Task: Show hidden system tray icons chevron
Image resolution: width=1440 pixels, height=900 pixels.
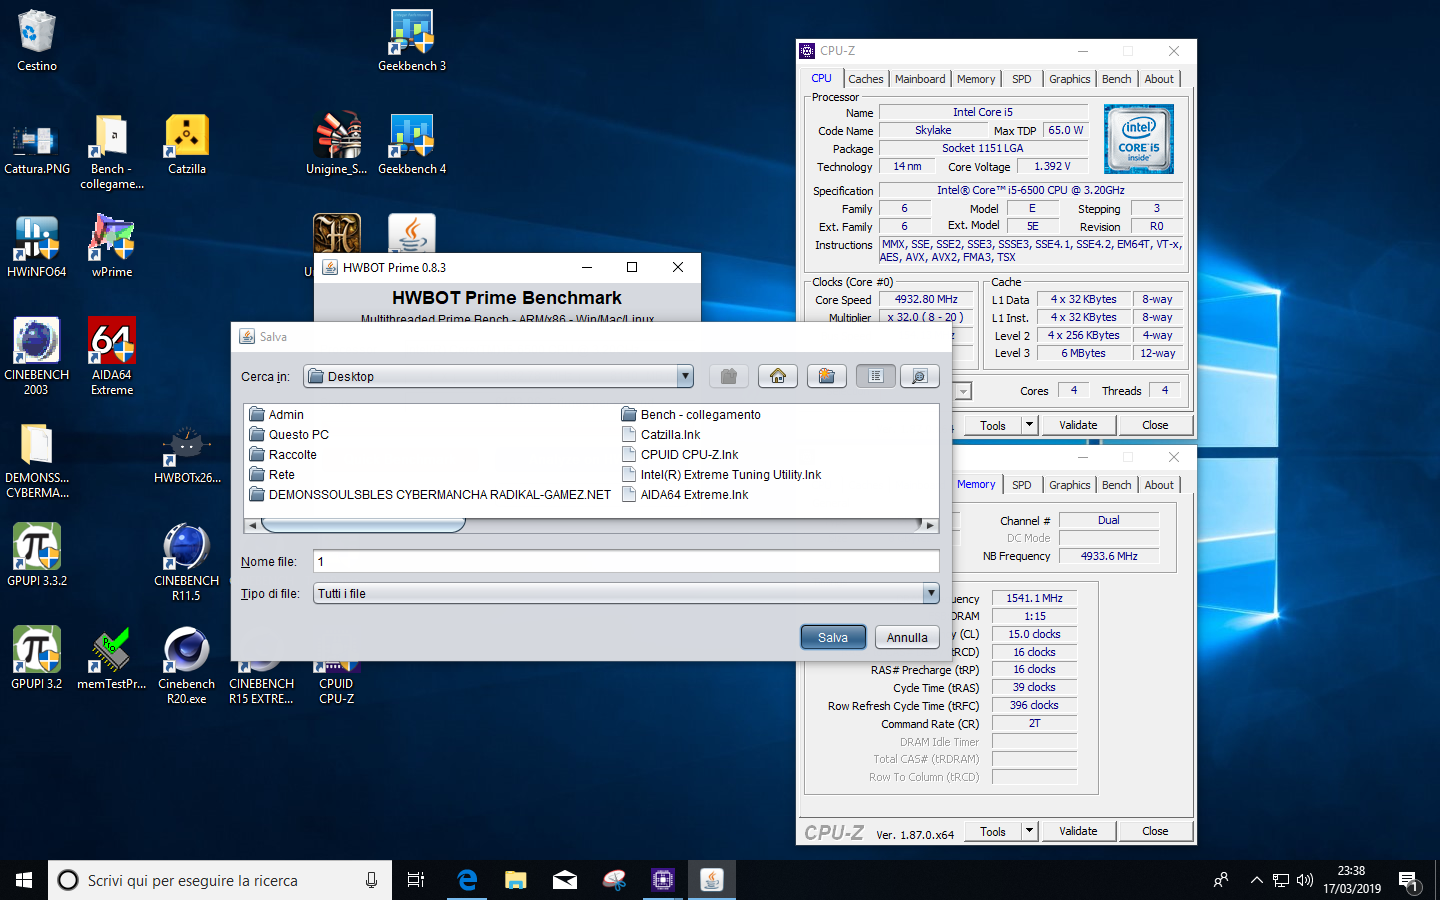Action: [x=1256, y=880]
